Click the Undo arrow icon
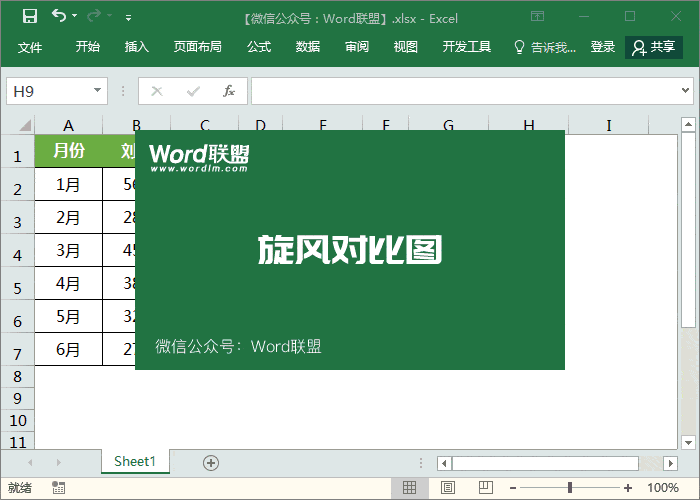700x500 pixels. (x=59, y=16)
